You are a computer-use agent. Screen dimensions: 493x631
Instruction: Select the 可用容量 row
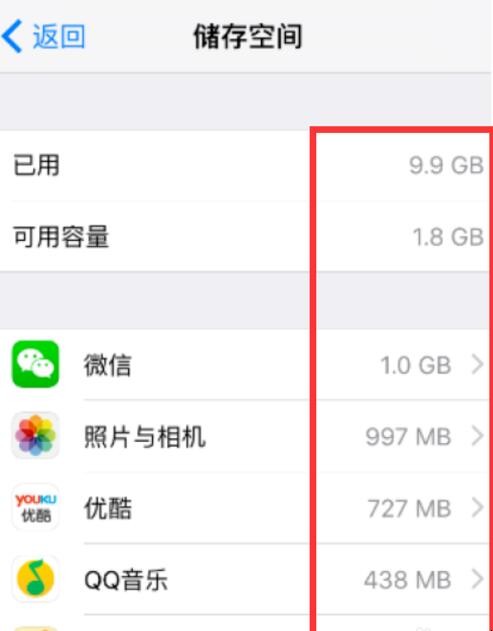(x=246, y=236)
